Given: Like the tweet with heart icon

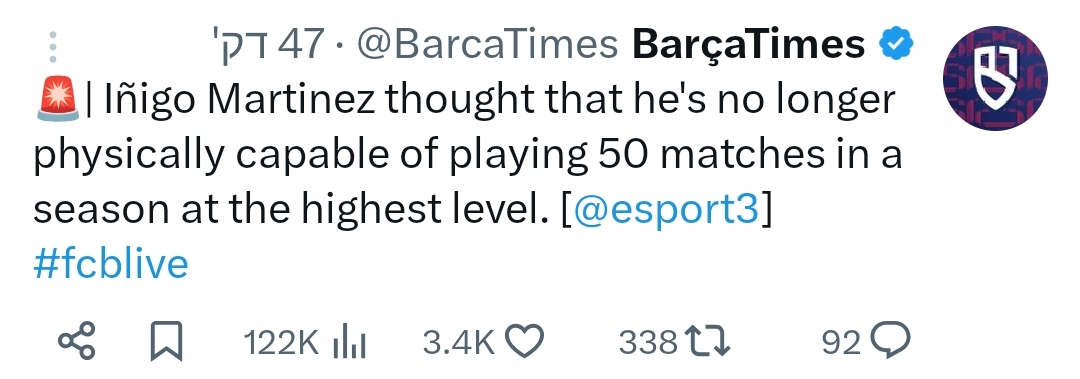Looking at the screenshot, I should click(x=525, y=341).
